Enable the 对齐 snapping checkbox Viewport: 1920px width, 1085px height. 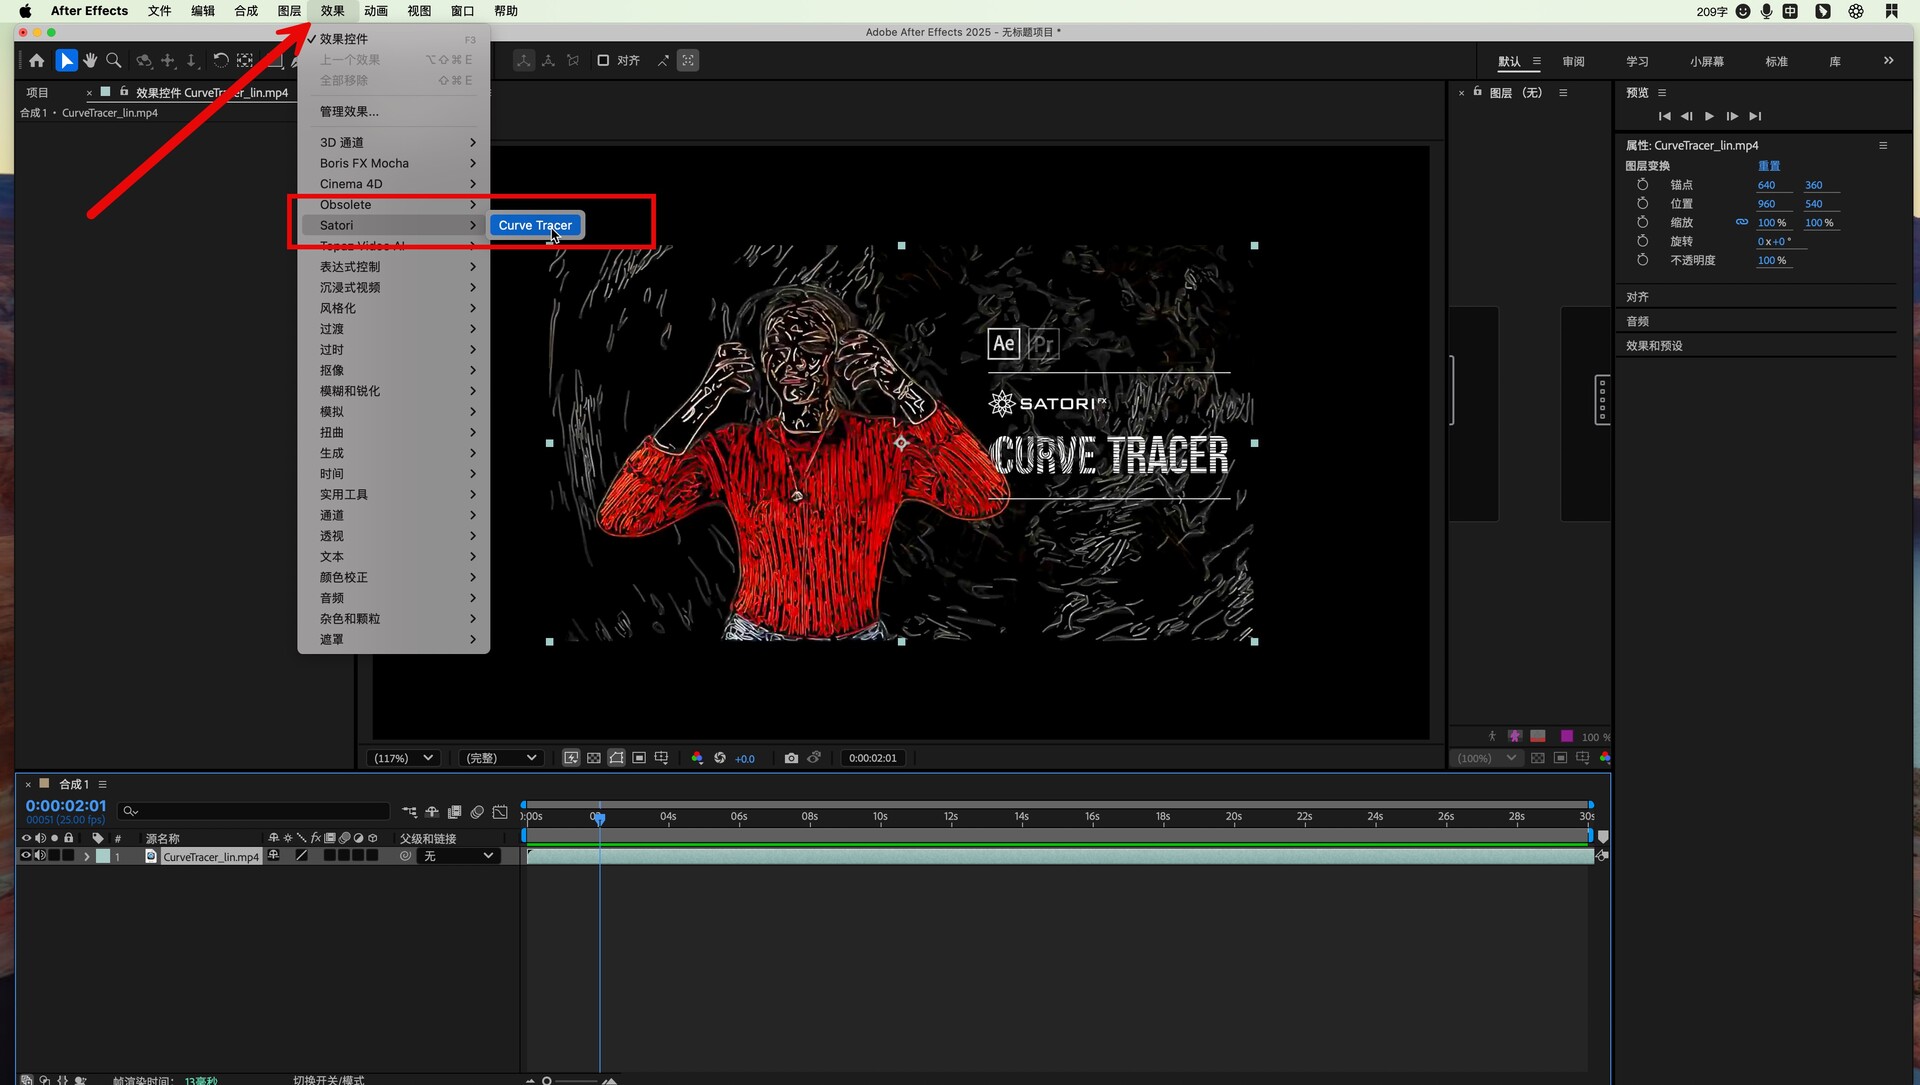(603, 61)
